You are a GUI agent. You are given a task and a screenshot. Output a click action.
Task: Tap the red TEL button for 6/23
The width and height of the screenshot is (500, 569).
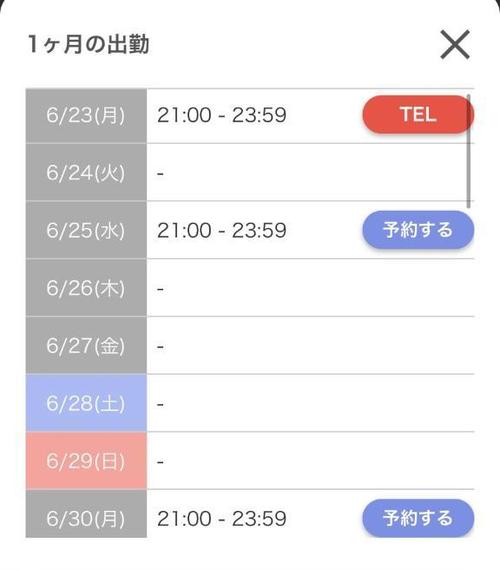point(418,114)
